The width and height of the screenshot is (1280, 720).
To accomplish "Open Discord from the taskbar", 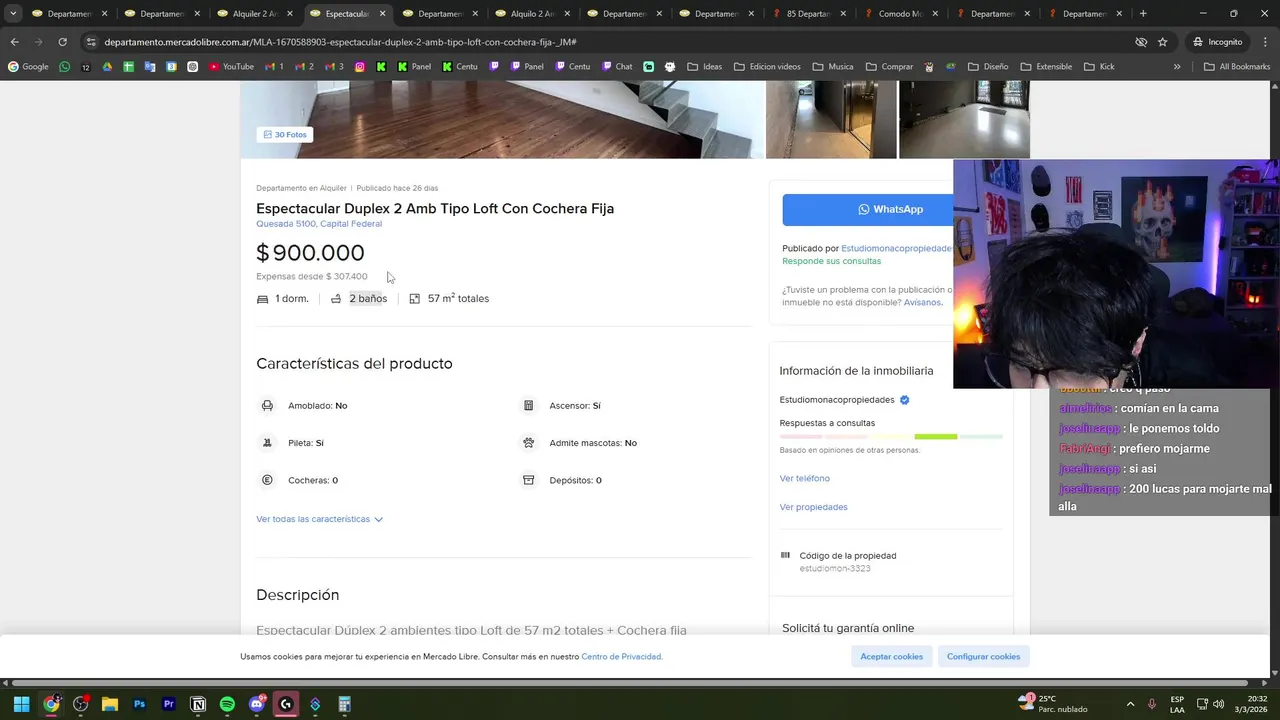I will pyautogui.click(x=257, y=704).
